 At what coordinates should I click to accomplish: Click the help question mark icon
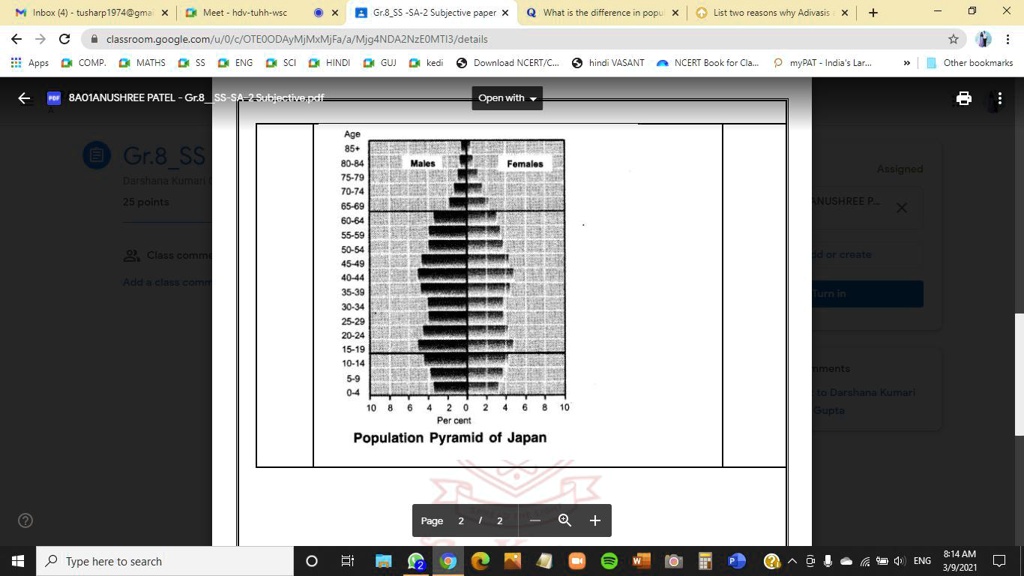point(24,520)
